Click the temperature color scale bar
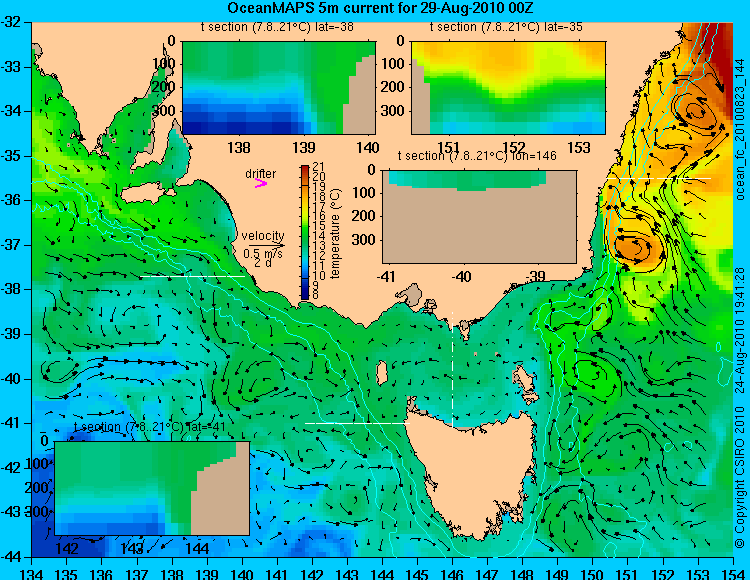The height and width of the screenshot is (580, 750). click(x=305, y=232)
